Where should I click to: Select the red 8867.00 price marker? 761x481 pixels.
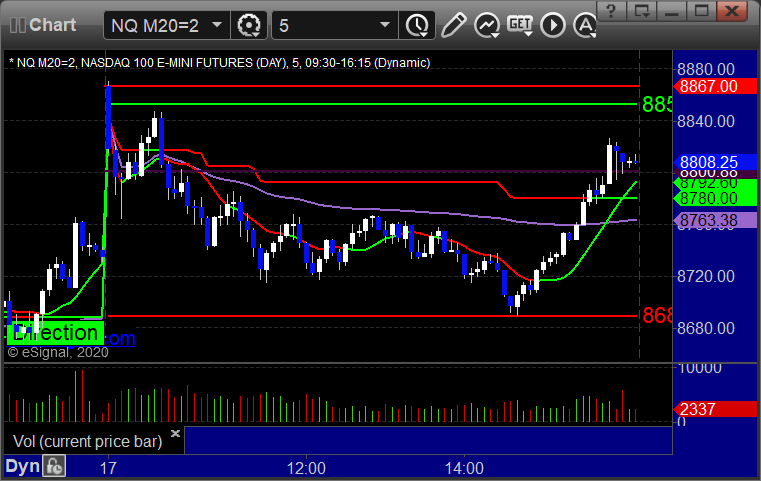click(715, 86)
